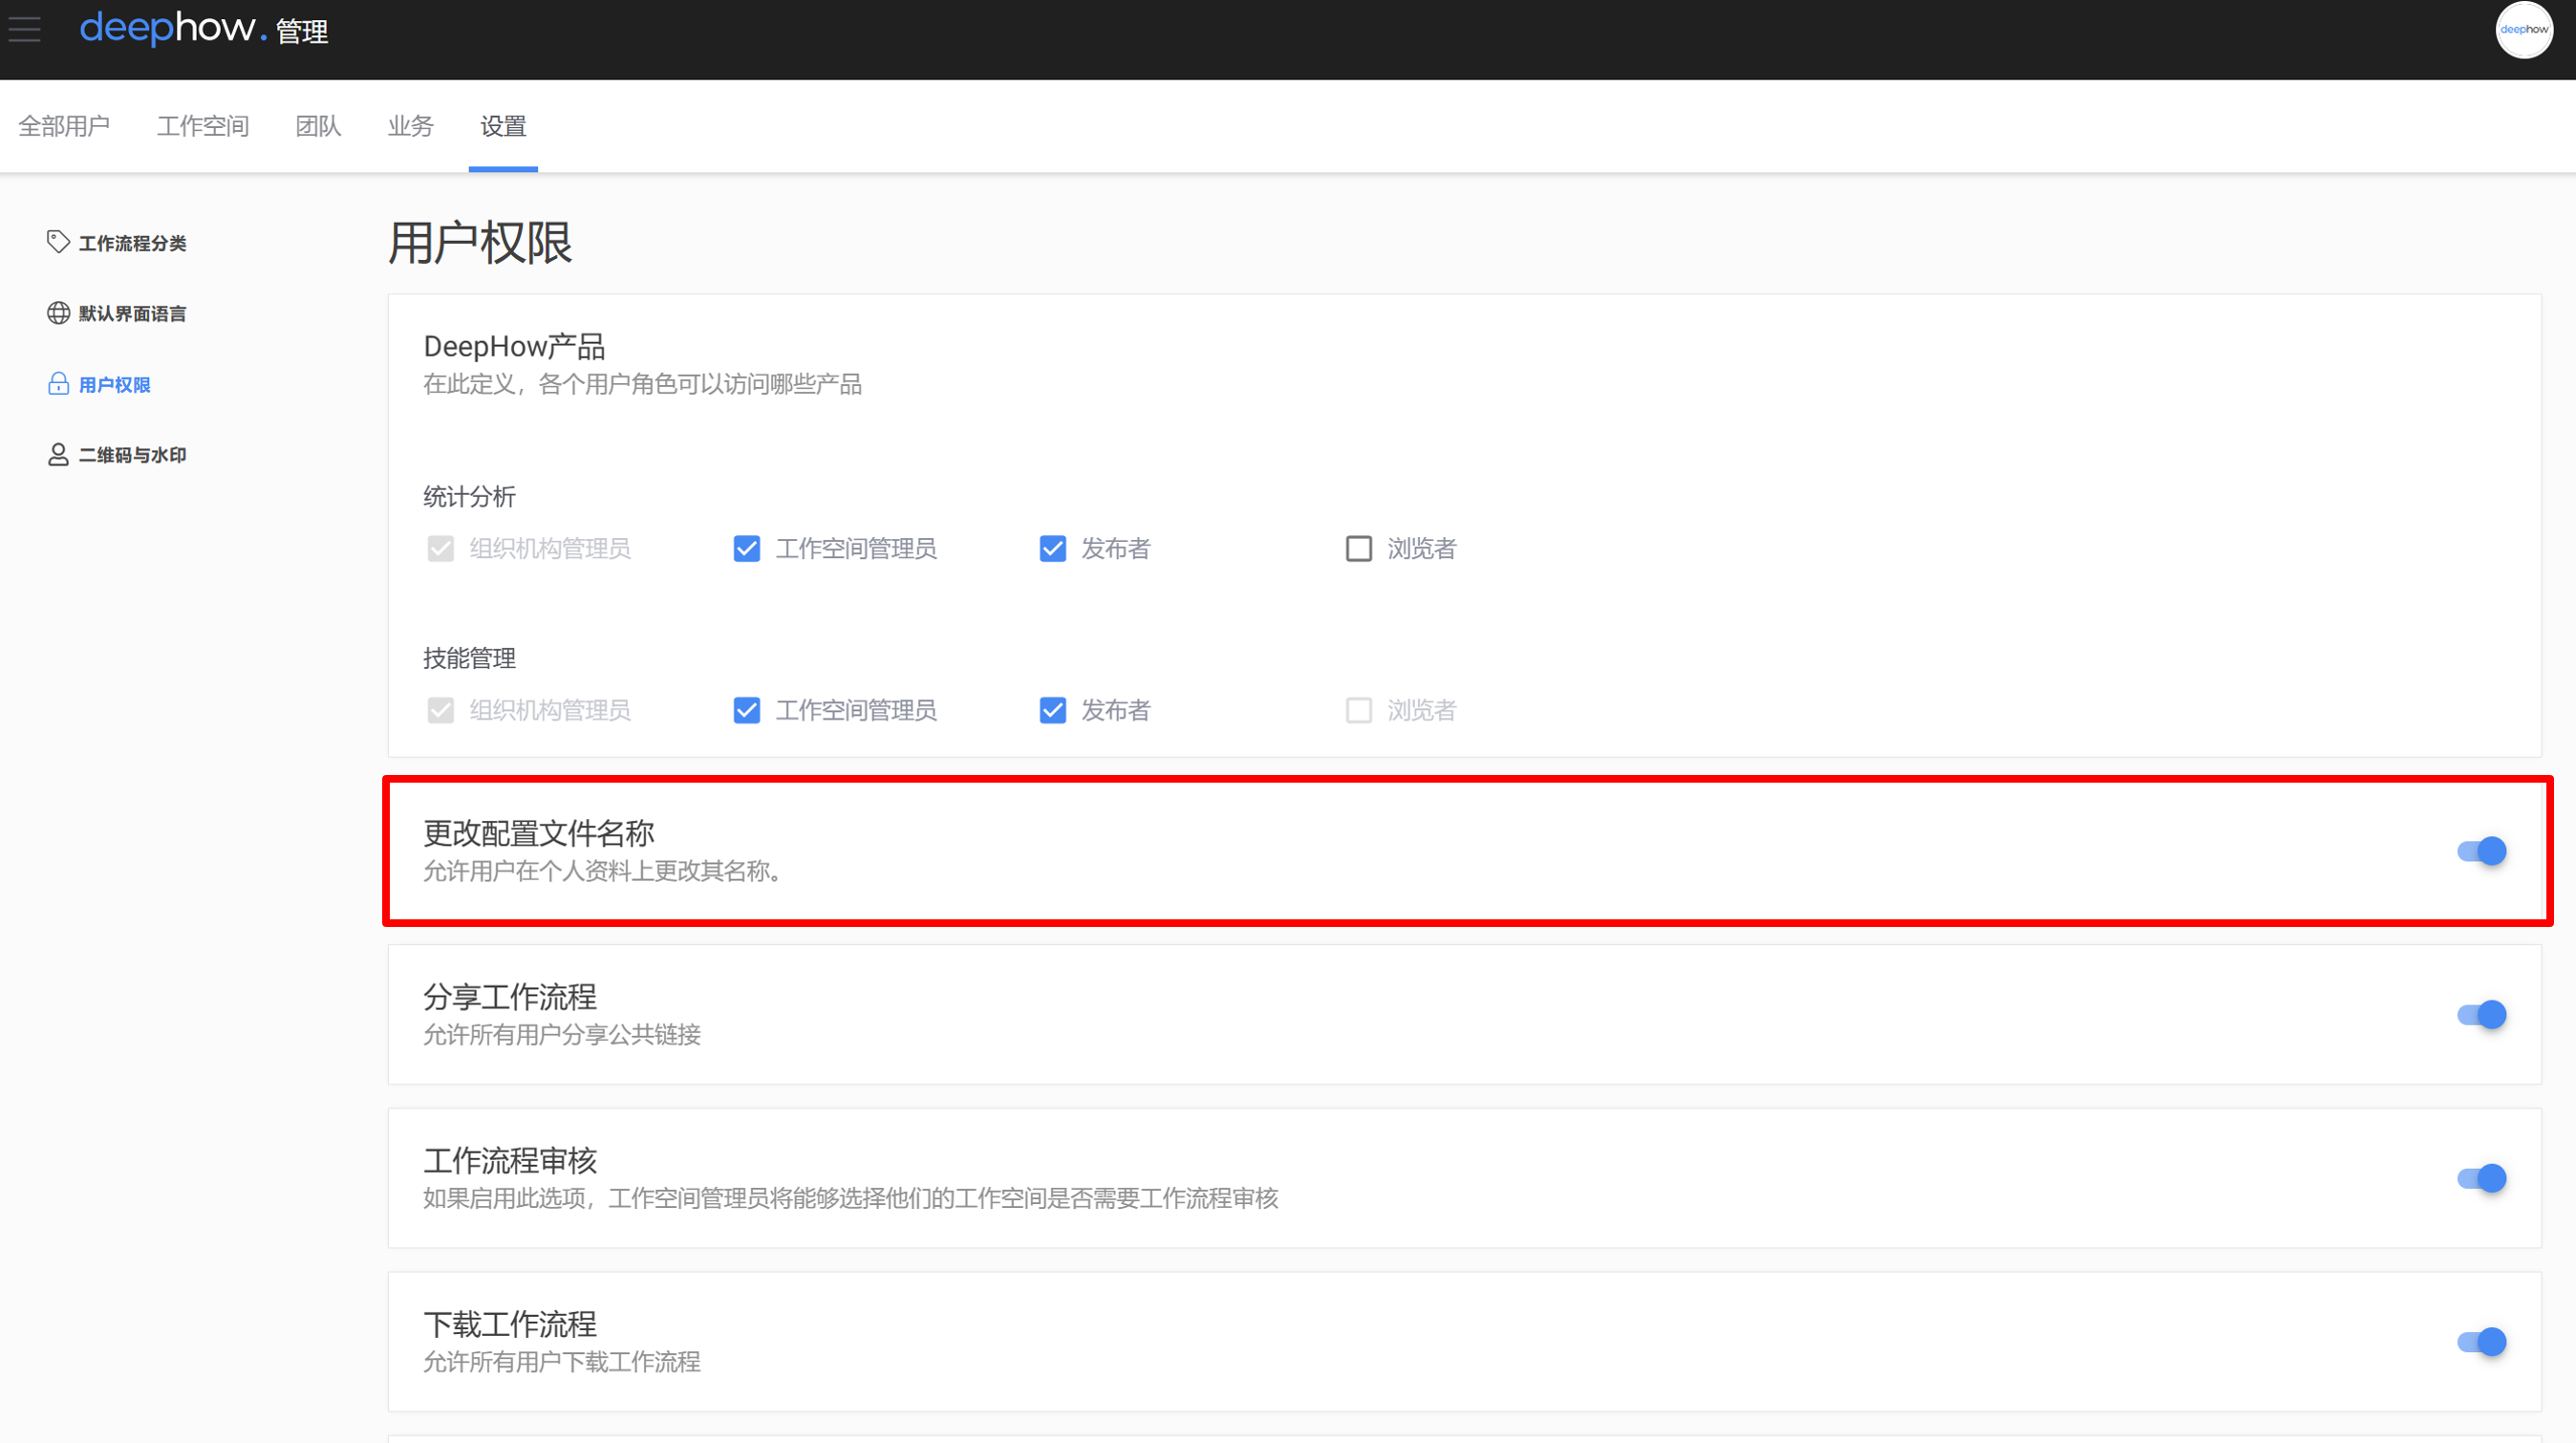The width and height of the screenshot is (2576, 1443).
Task: Click the 下载工作流程 title
Action: pos(510,1325)
